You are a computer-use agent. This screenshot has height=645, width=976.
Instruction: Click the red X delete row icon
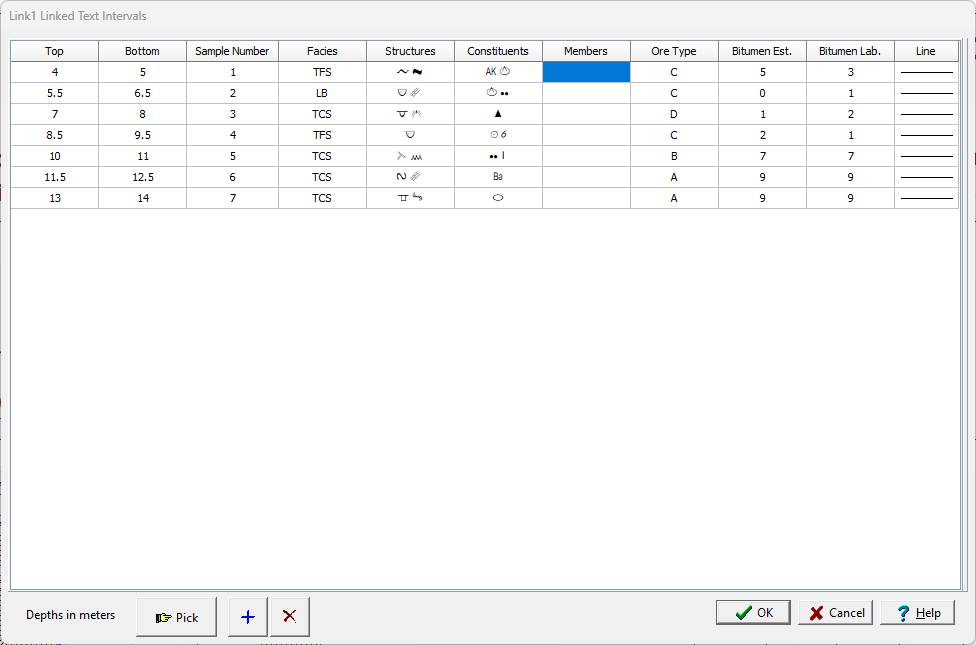coord(290,617)
